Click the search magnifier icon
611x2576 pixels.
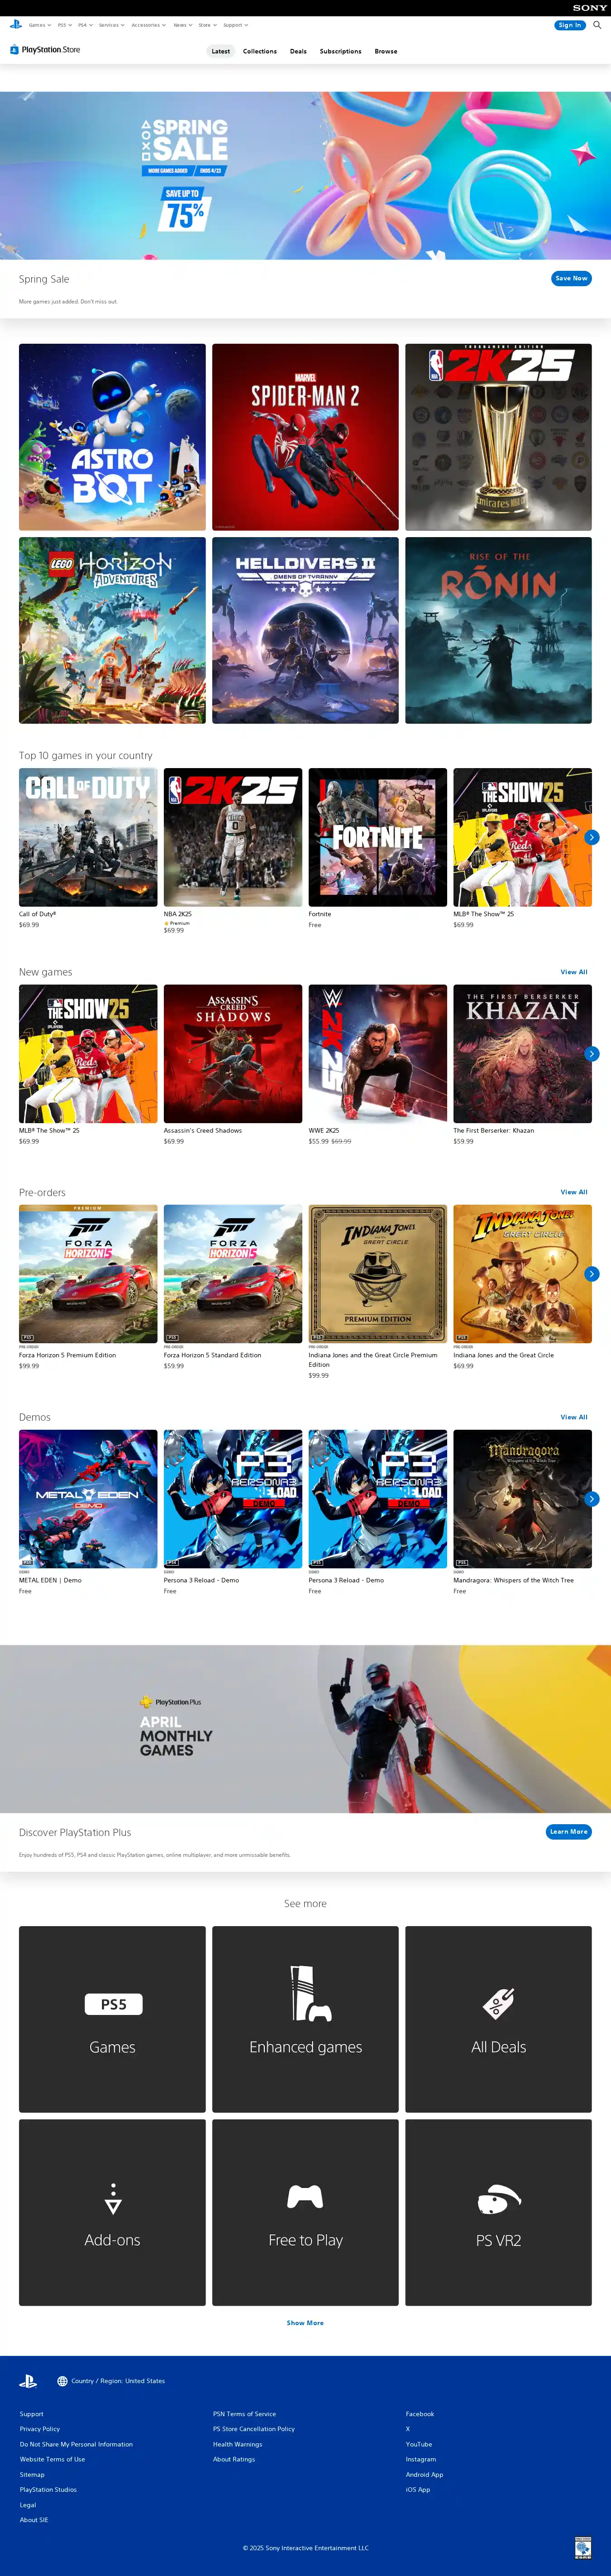tap(597, 25)
